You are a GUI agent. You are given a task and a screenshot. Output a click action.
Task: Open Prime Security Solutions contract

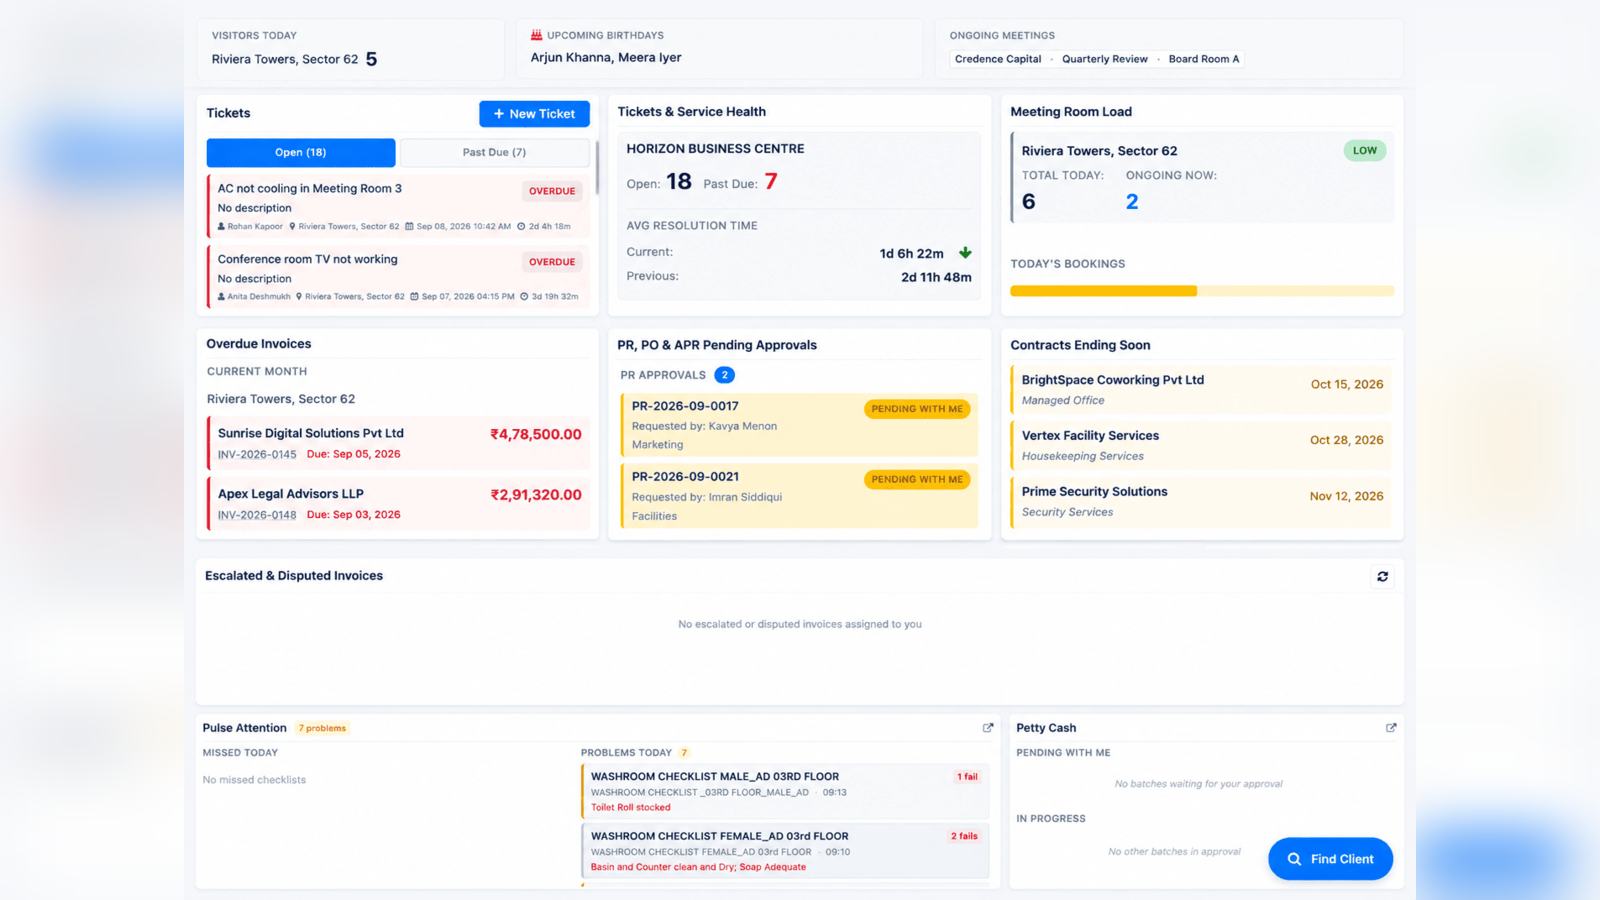[1202, 502]
